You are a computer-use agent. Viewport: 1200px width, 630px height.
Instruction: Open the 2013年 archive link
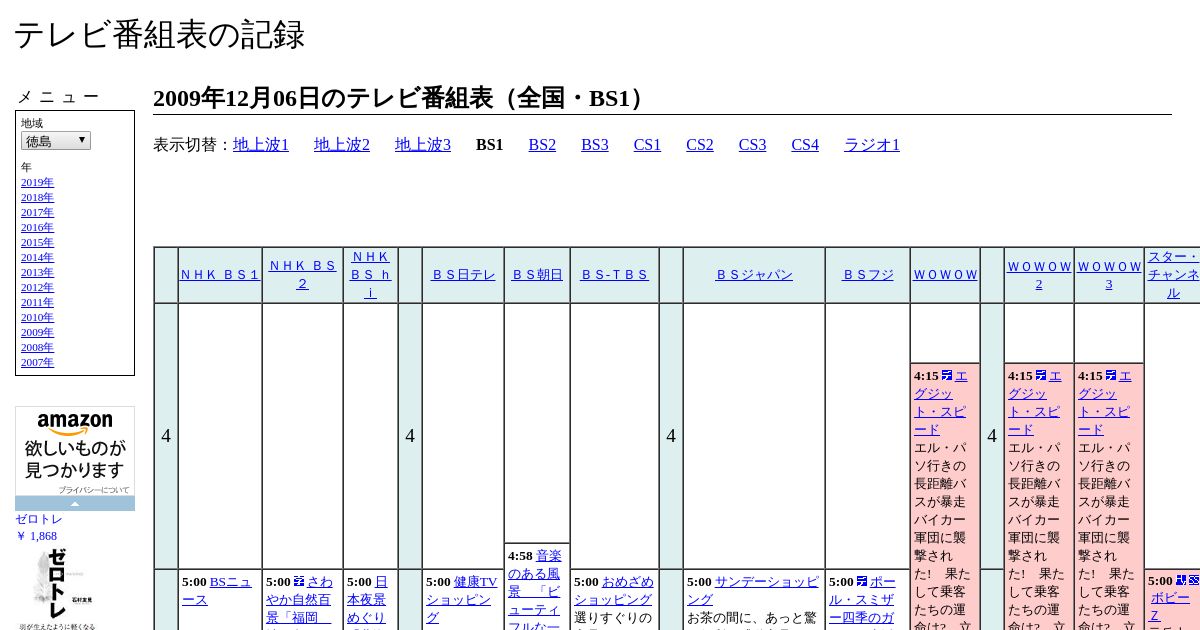click(37, 273)
